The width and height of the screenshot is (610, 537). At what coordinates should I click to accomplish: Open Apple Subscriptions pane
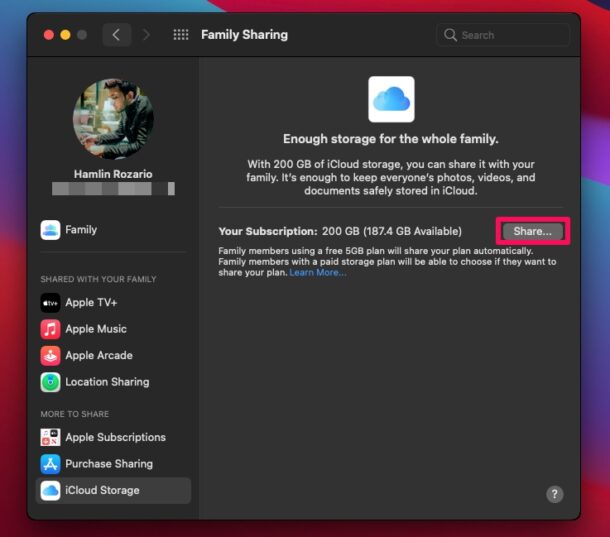tap(116, 437)
